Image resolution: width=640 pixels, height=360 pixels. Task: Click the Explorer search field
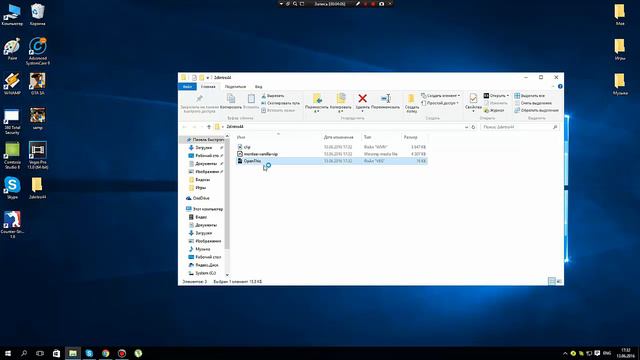coord(519,127)
